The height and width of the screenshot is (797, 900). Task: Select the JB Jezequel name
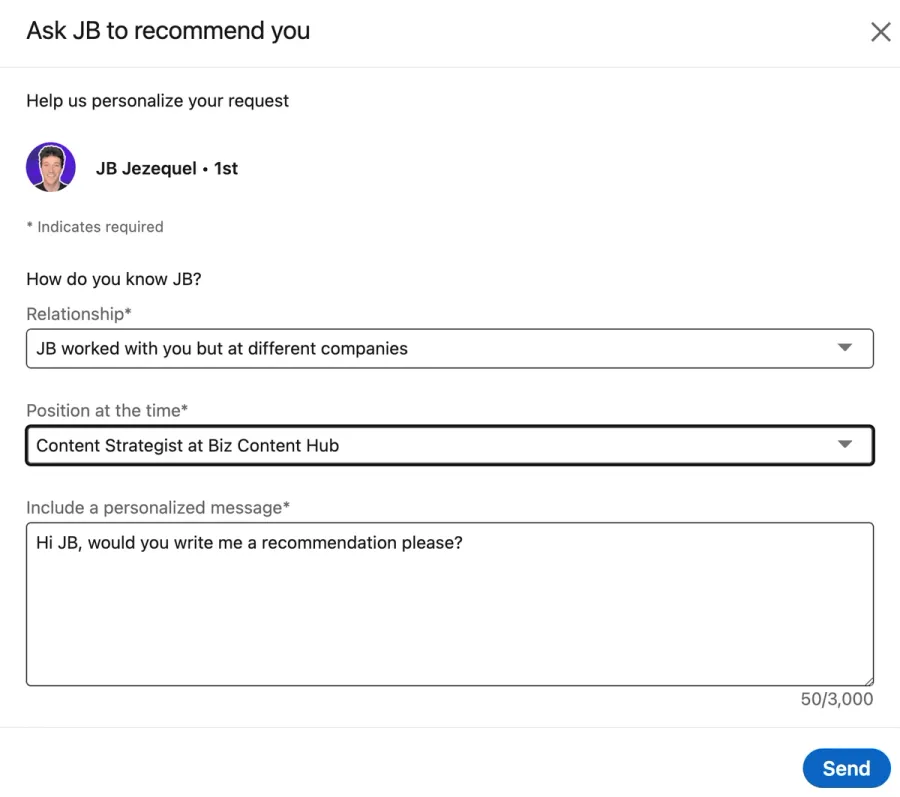point(145,167)
